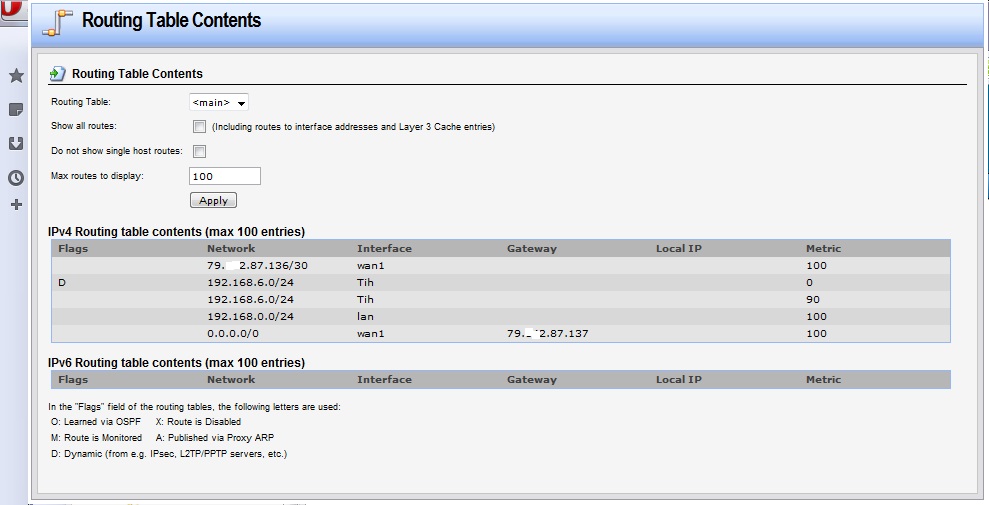Click the green arrow section icon

pyautogui.click(x=58, y=74)
